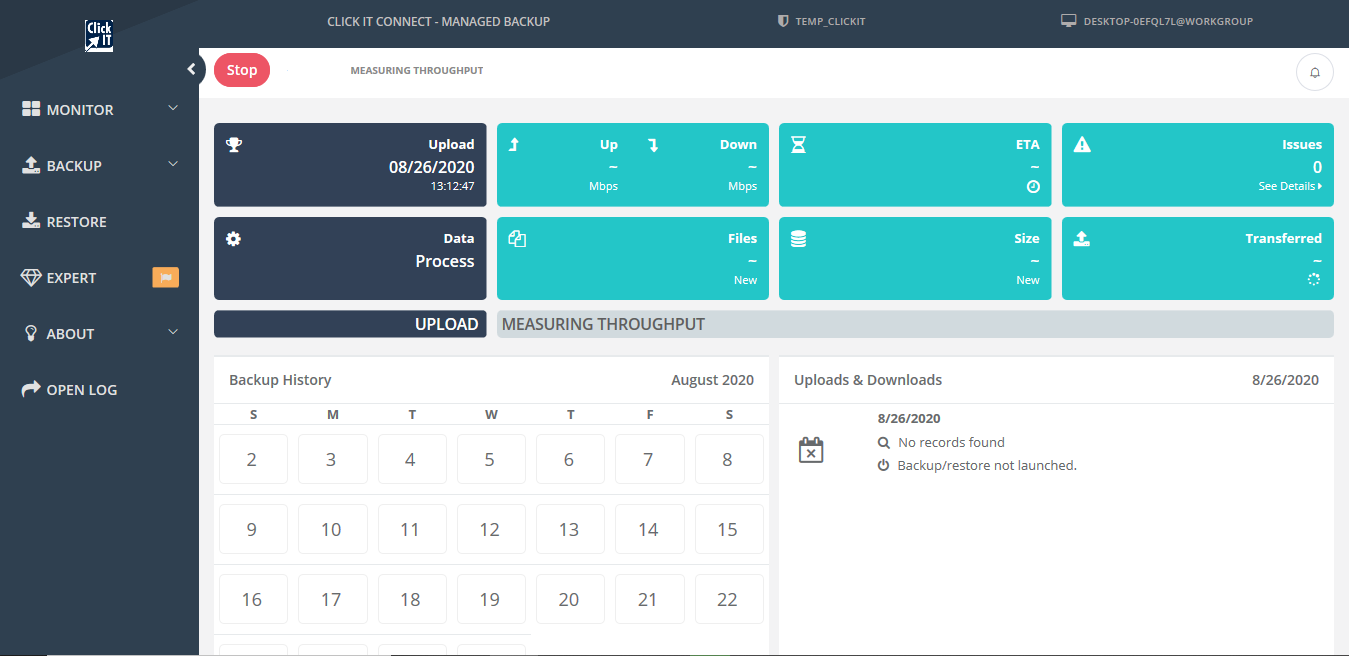Screen dimensions: 1349x656
Task: Click the clock icon on ETA card
Action: 1034,187
